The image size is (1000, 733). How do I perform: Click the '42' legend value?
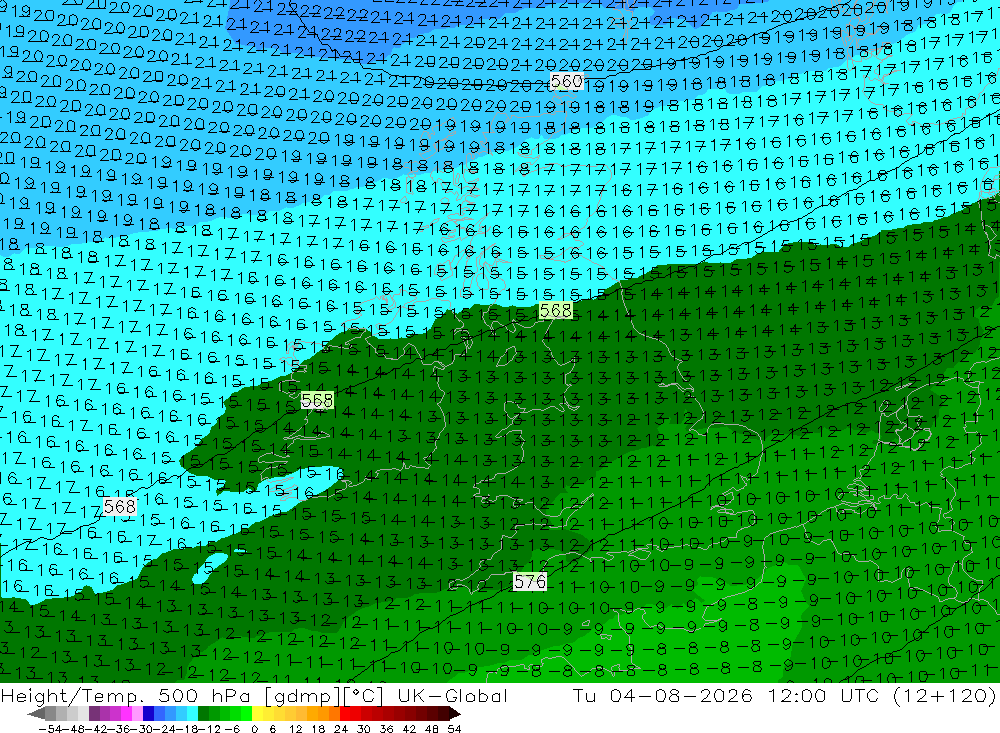409,729
